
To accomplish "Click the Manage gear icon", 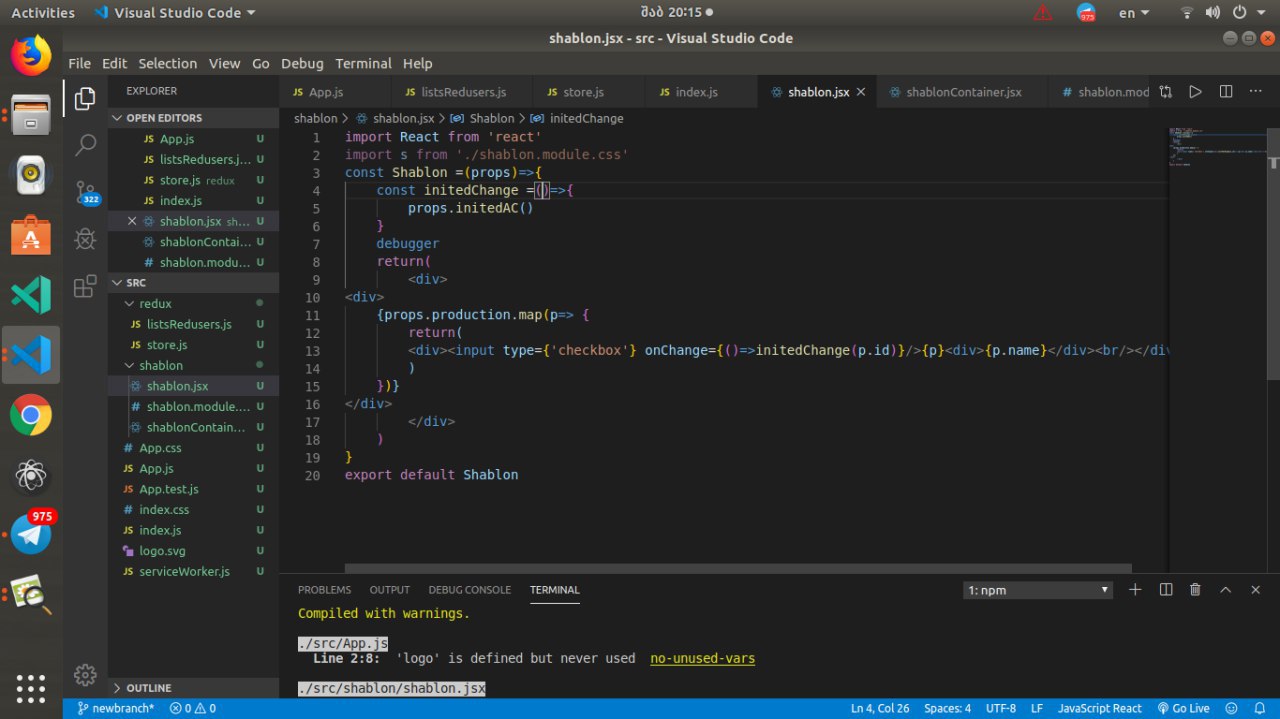I will (85, 674).
